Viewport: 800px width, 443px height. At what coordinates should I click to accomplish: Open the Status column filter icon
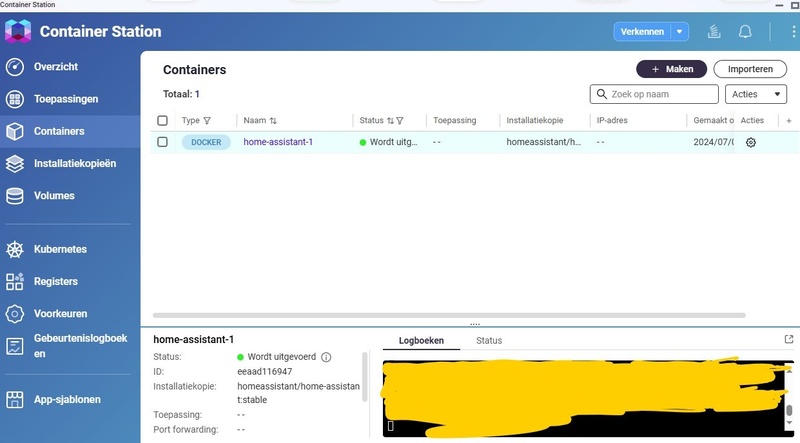tap(400, 121)
